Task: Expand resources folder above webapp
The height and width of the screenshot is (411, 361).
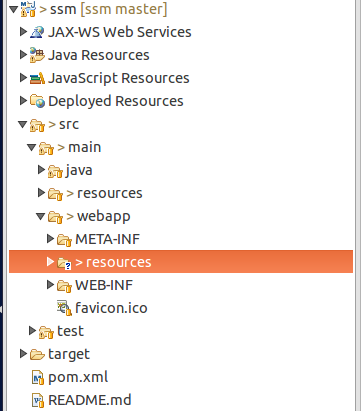Action: pos(41,193)
